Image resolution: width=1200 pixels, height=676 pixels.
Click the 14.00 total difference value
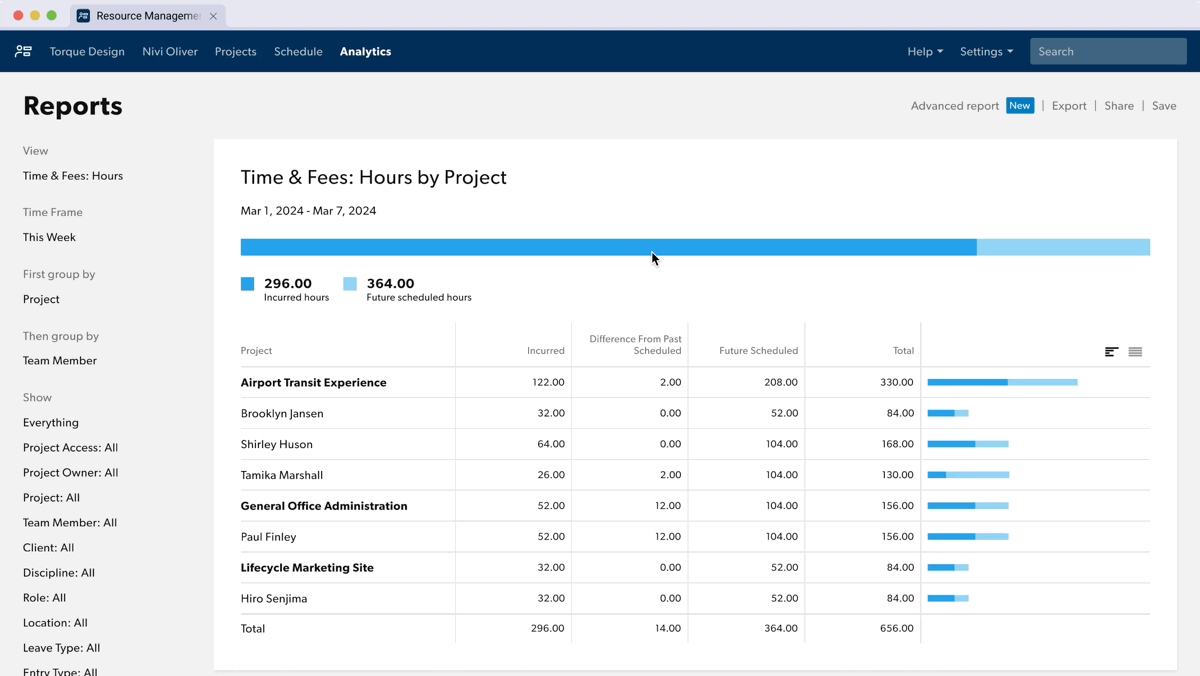pos(666,629)
